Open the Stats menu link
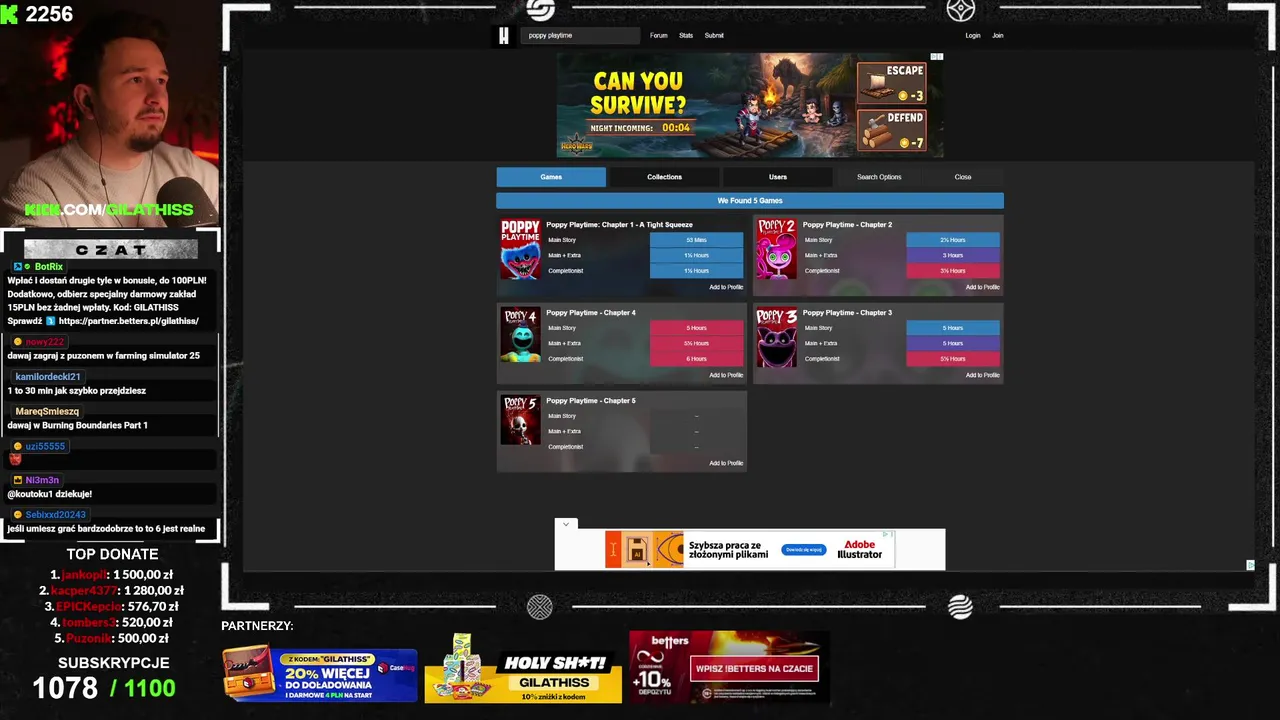Viewport: 1280px width, 720px height. pyautogui.click(x=686, y=36)
